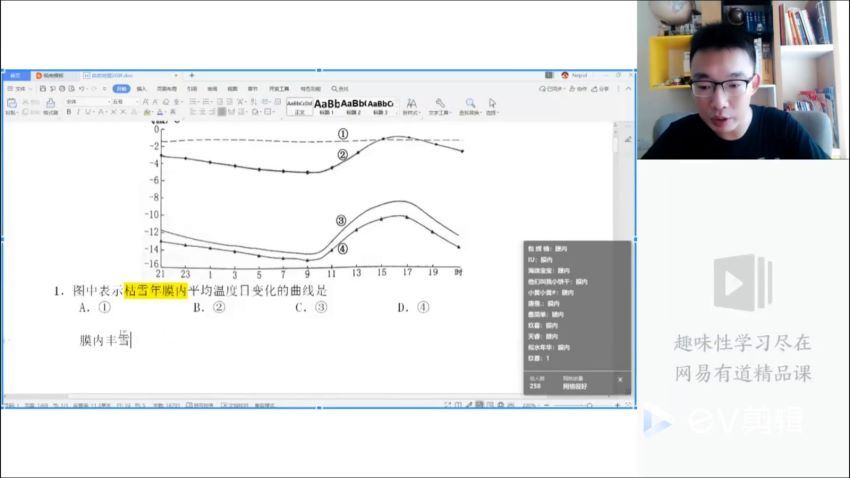
Task: Open the 选择 Select cursor dropdown
Action: (492, 107)
